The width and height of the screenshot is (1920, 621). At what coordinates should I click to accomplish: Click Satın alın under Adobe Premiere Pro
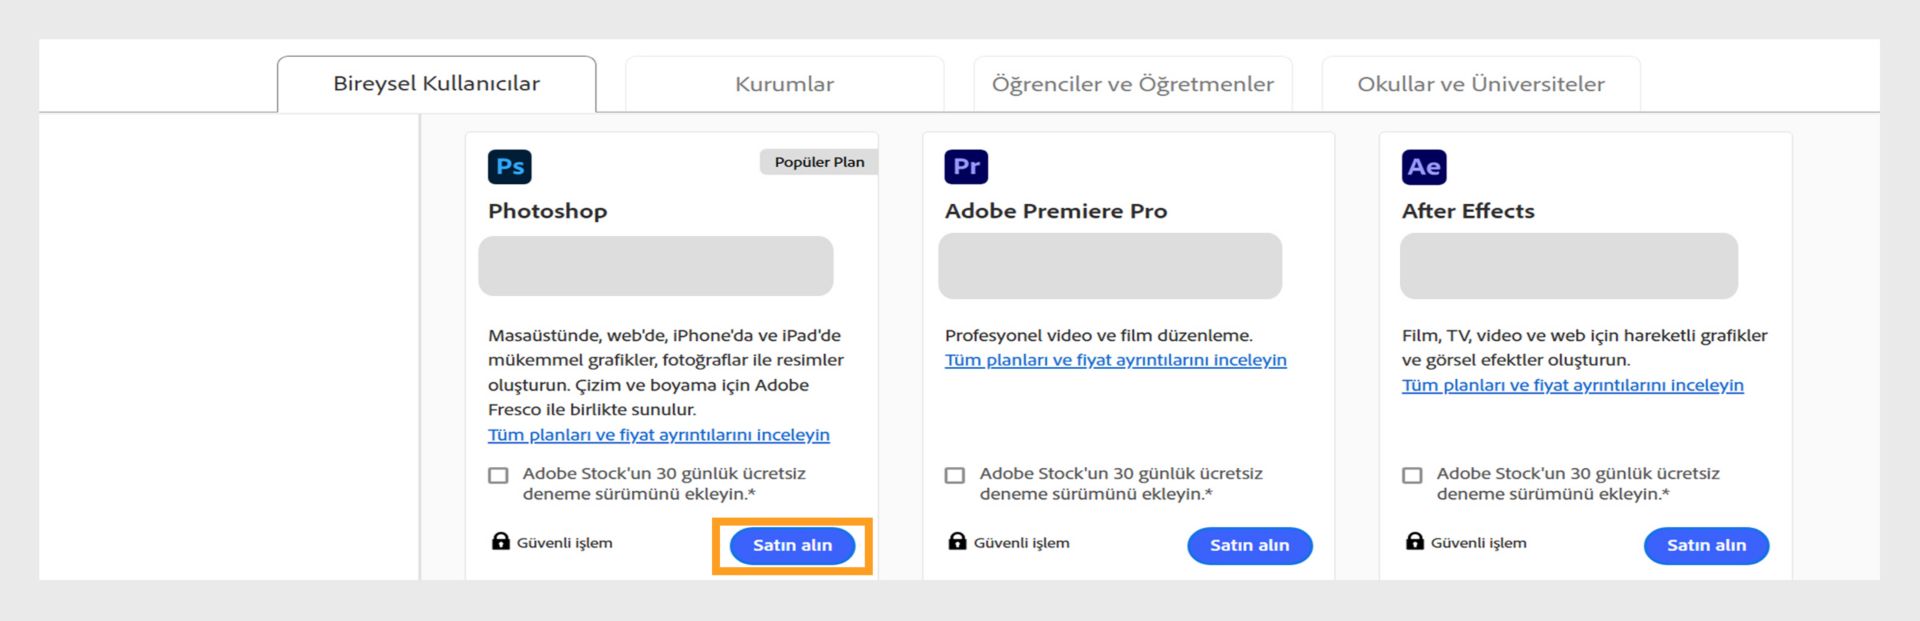click(1249, 545)
